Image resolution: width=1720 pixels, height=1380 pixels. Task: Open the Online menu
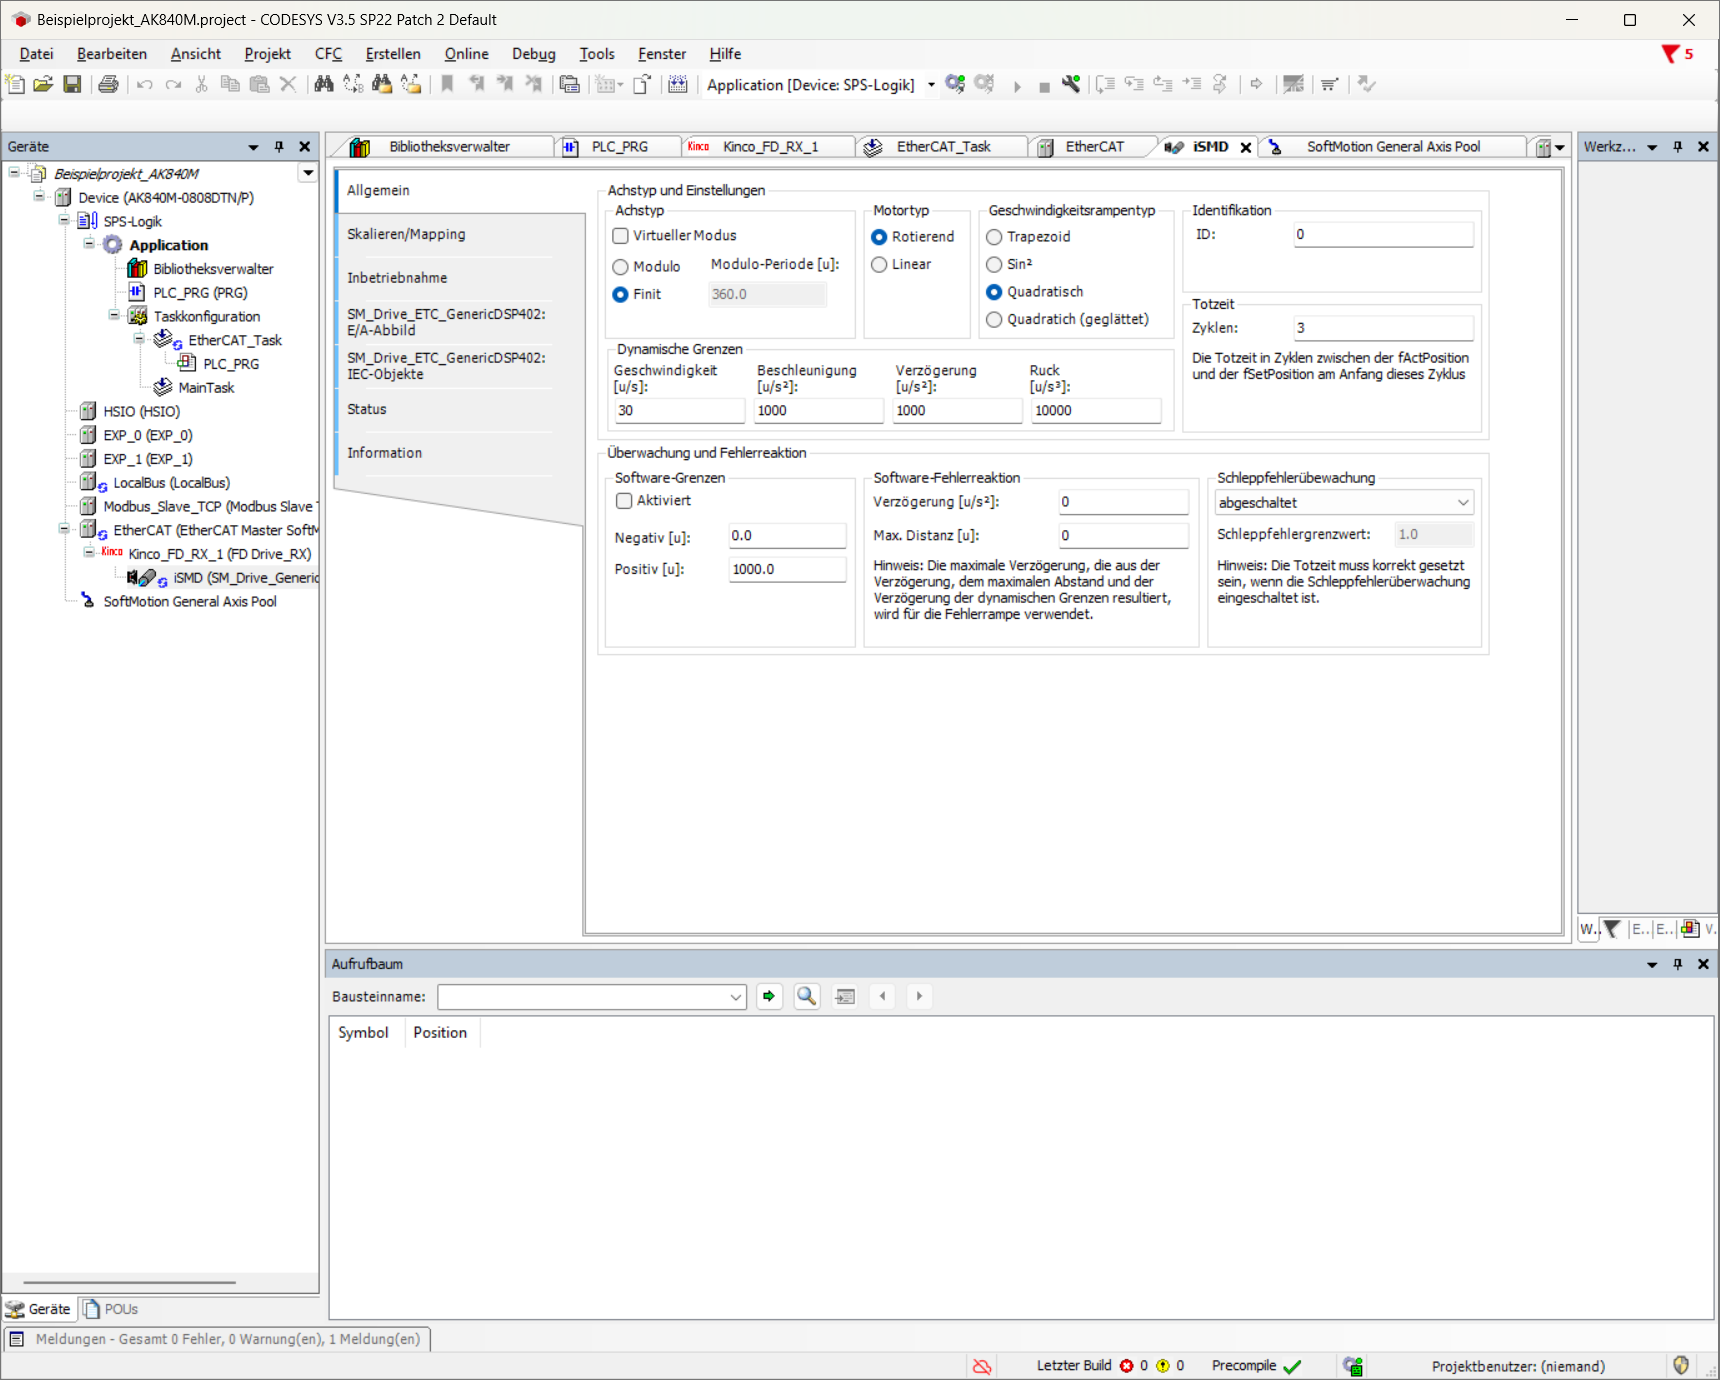466,54
